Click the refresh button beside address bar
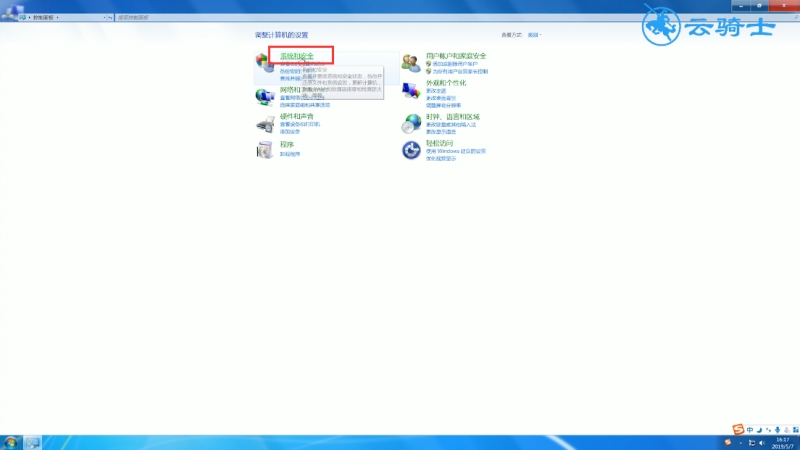 pos(110,17)
